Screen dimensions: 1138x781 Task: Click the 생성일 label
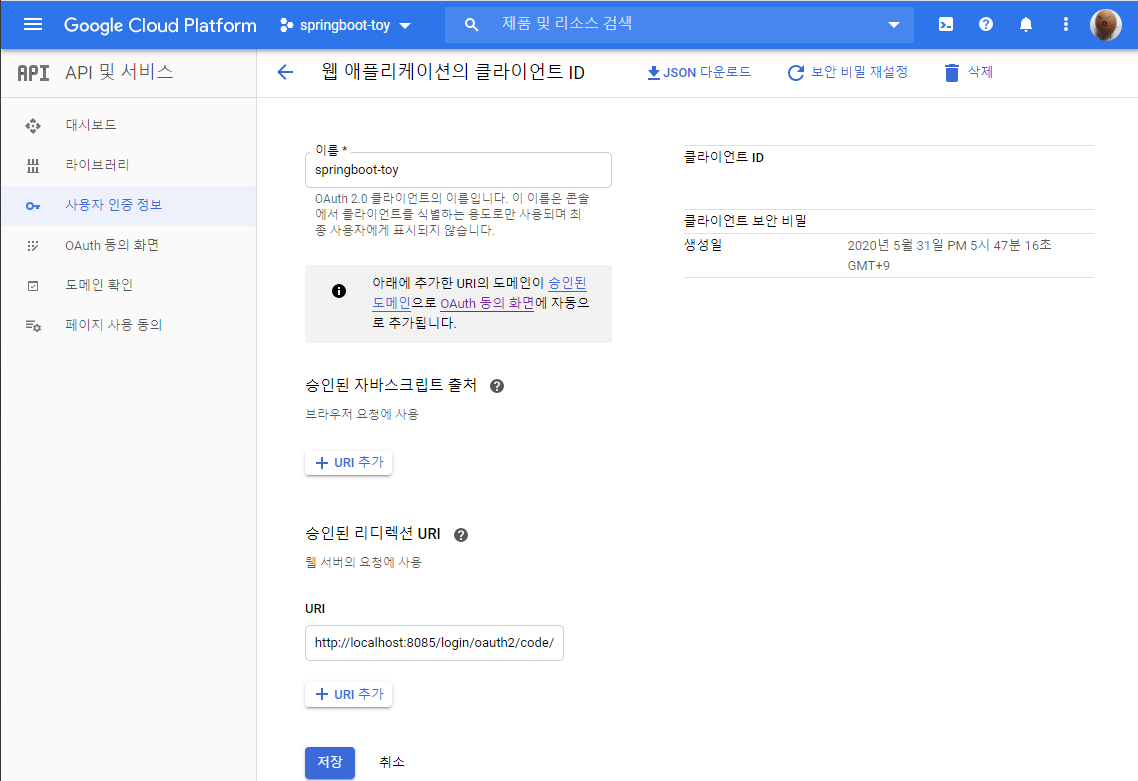703,245
